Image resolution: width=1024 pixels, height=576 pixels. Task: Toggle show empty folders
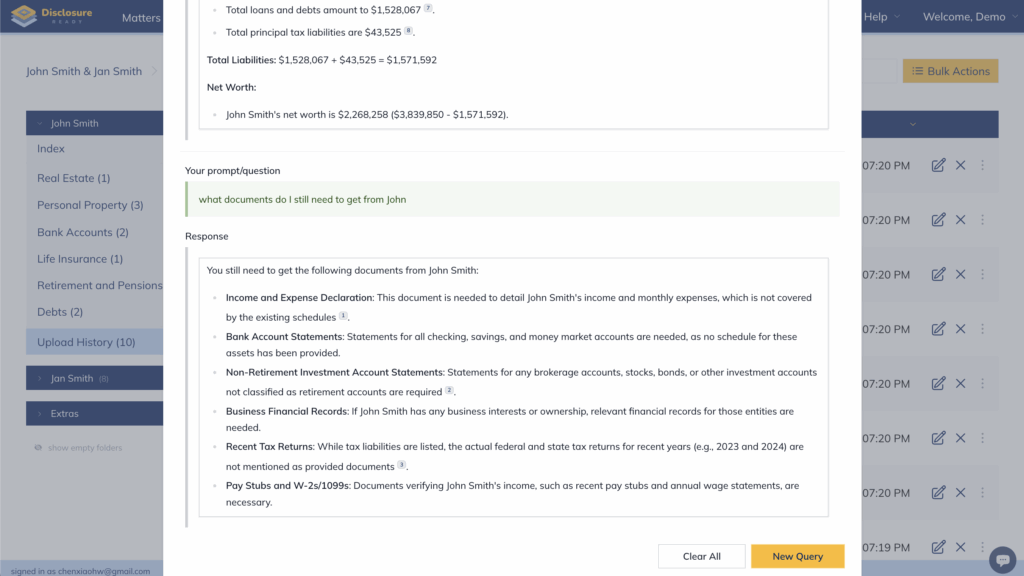pyautogui.click(x=78, y=448)
